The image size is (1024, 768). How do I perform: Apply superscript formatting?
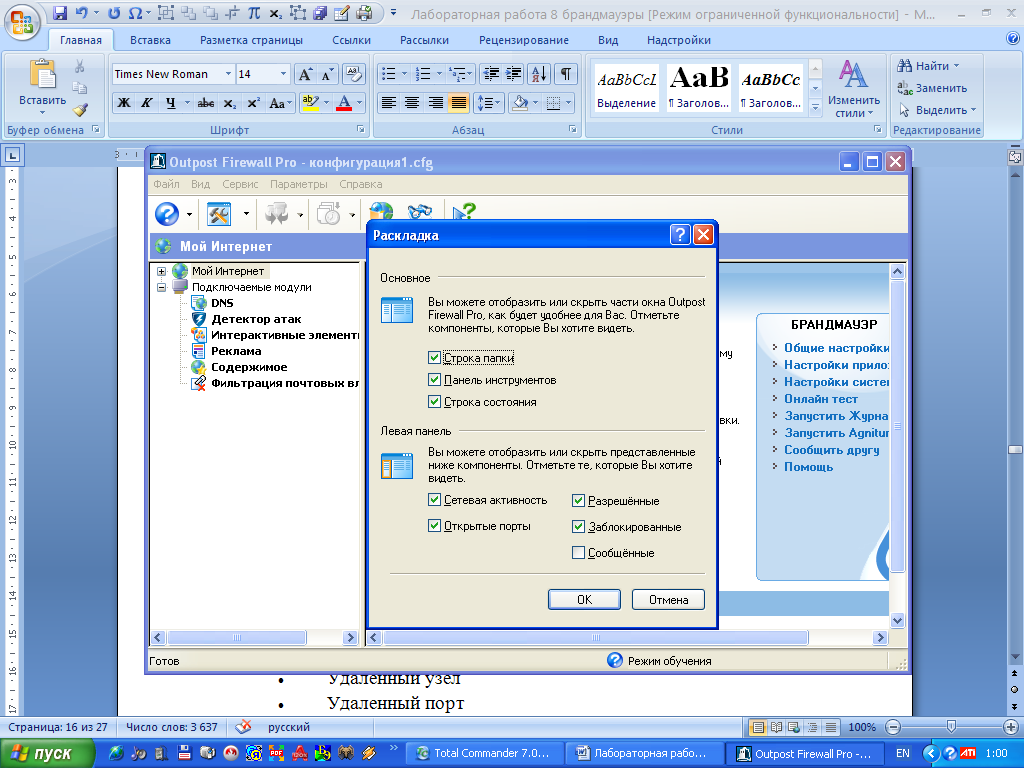(x=253, y=103)
